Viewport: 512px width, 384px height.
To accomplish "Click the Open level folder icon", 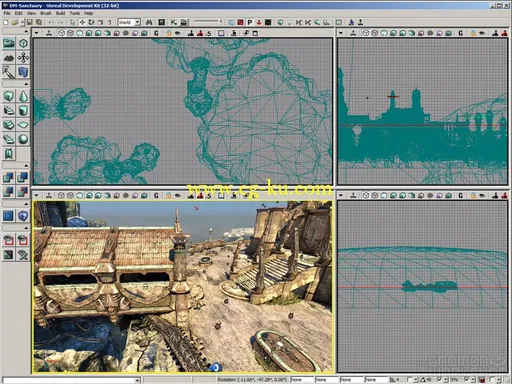I will click(15, 22).
